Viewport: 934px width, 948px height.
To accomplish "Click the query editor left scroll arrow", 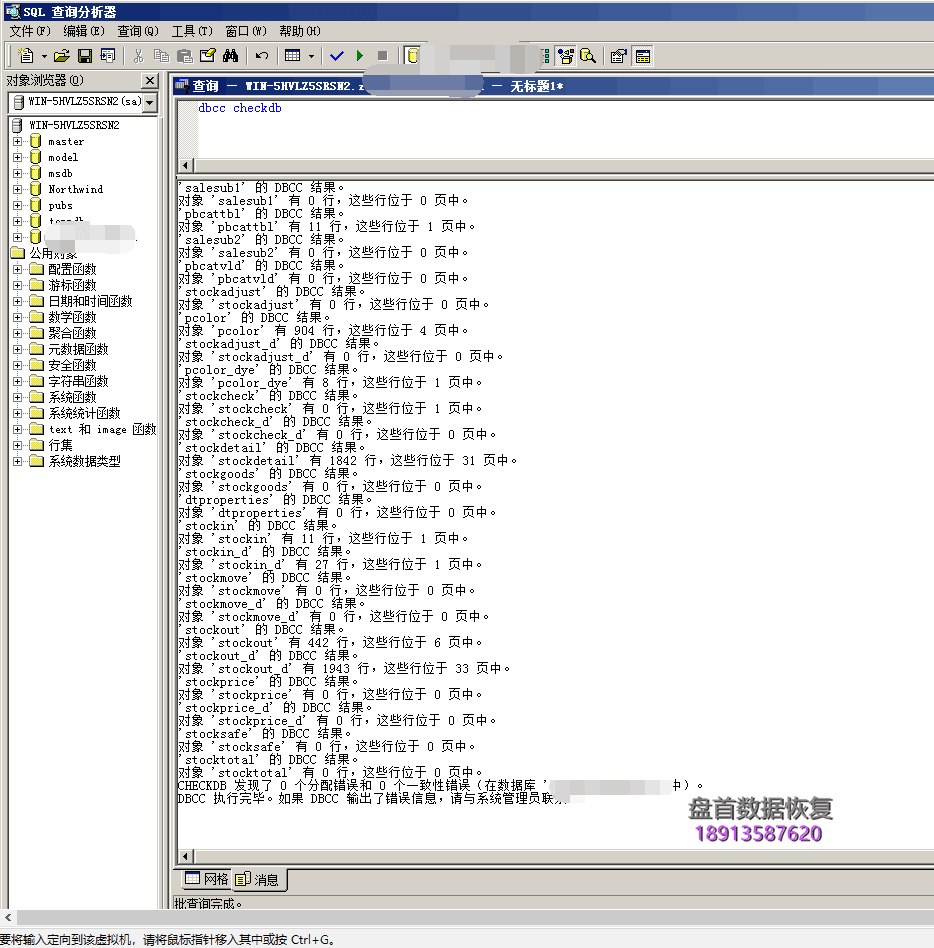I will point(186,166).
